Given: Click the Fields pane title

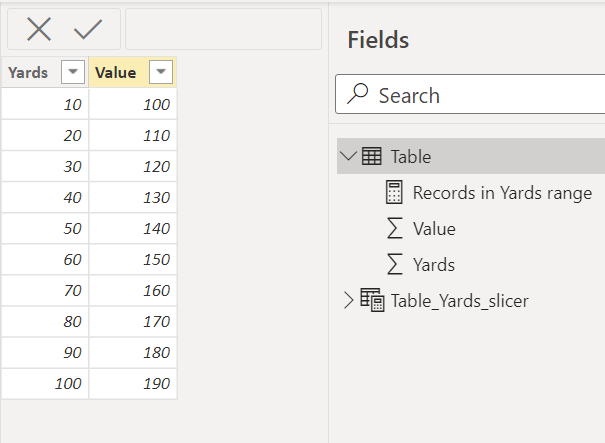Looking at the screenshot, I should (378, 40).
